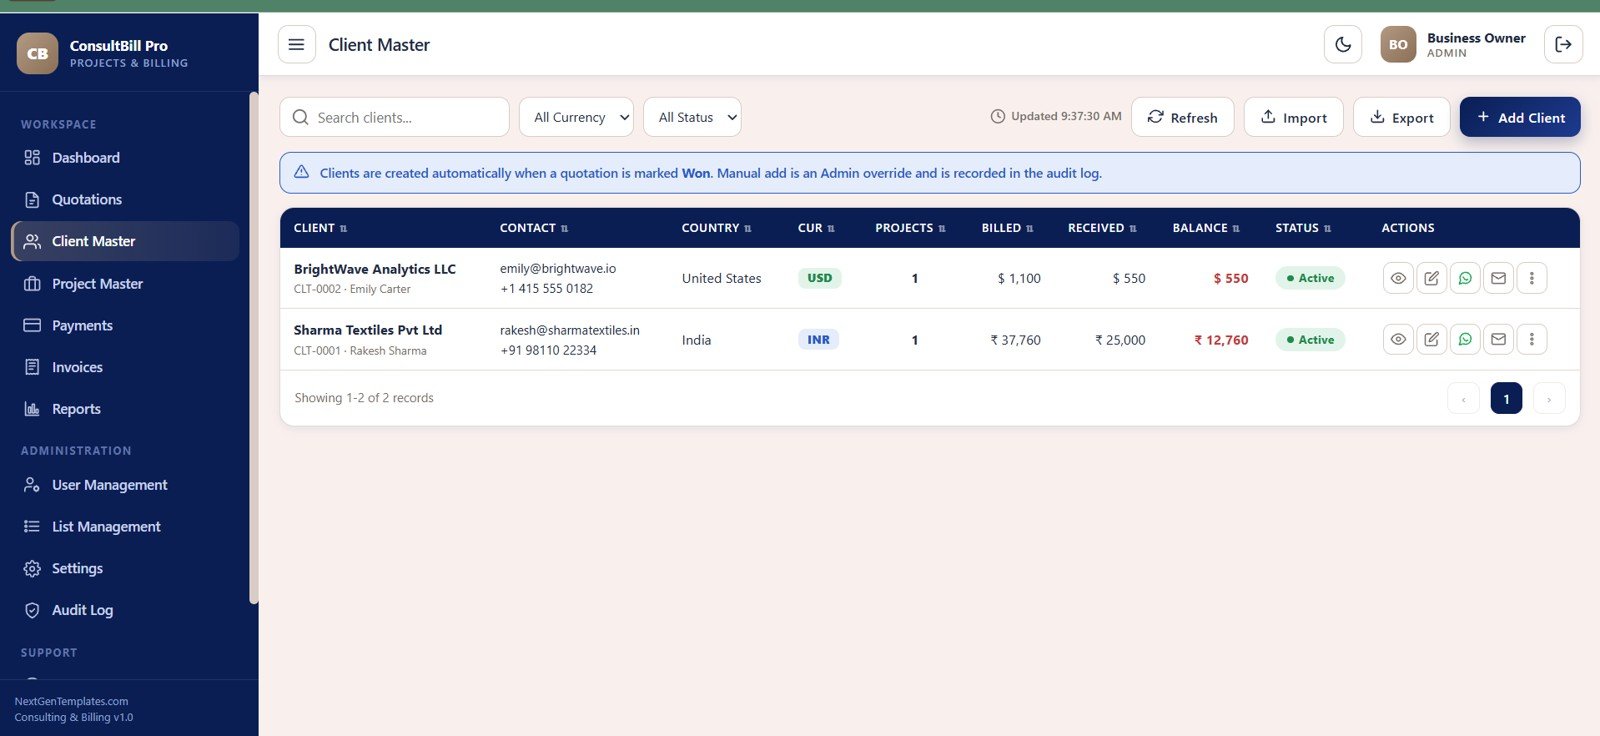Viewport: 1600px width, 736px height.
Task: Select Client Master in the sidebar
Action: (125, 241)
